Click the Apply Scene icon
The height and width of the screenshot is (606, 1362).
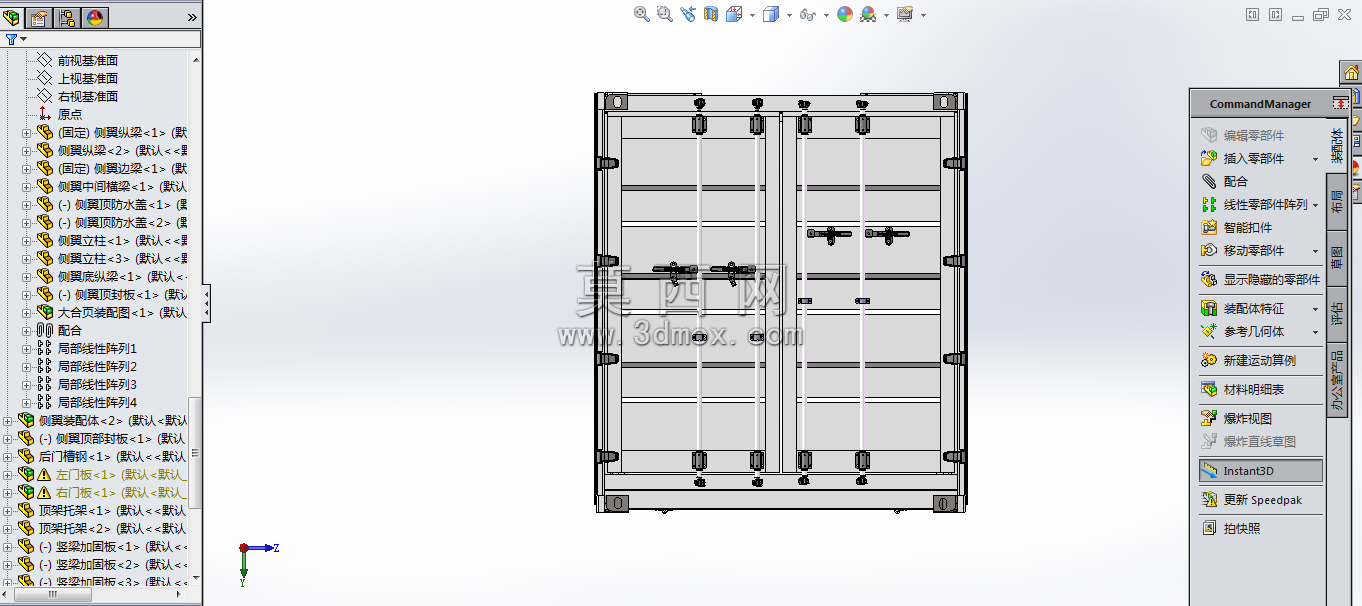click(x=868, y=14)
